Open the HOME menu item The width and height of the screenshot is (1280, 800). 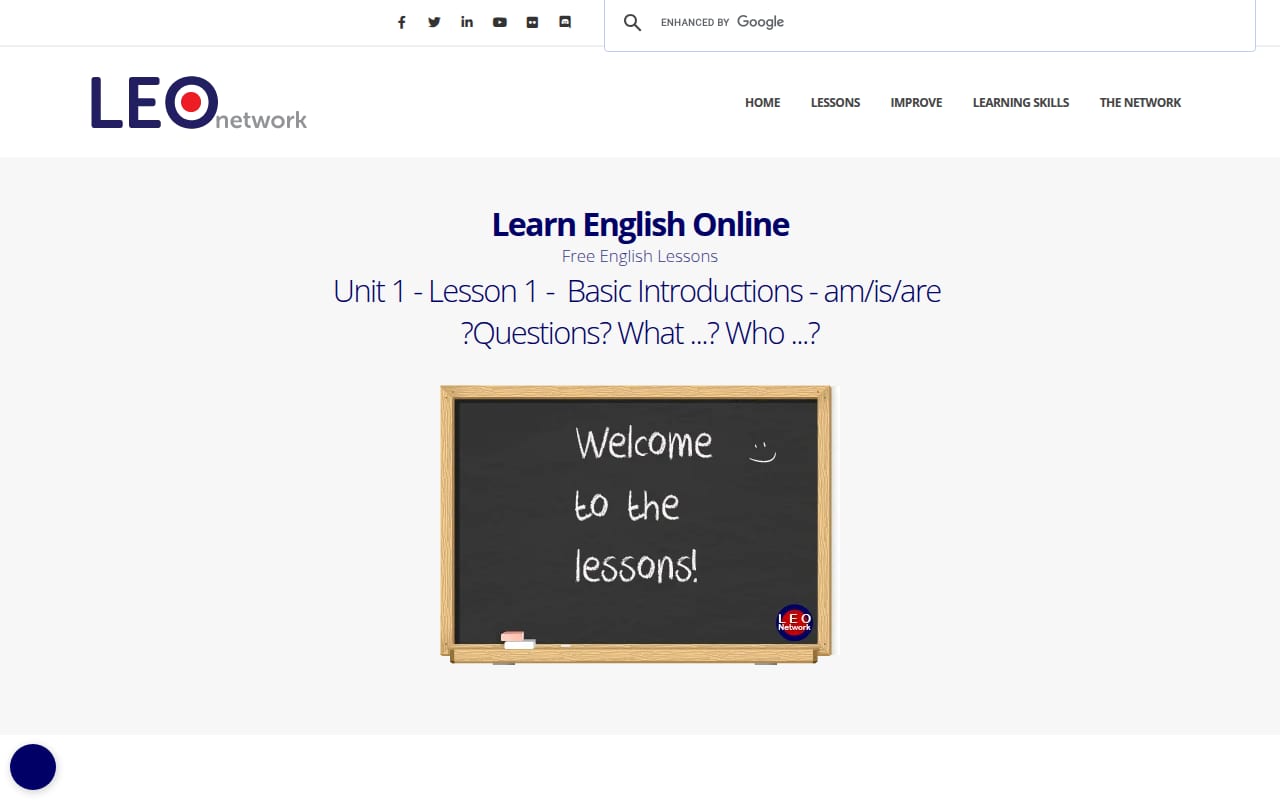[763, 102]
